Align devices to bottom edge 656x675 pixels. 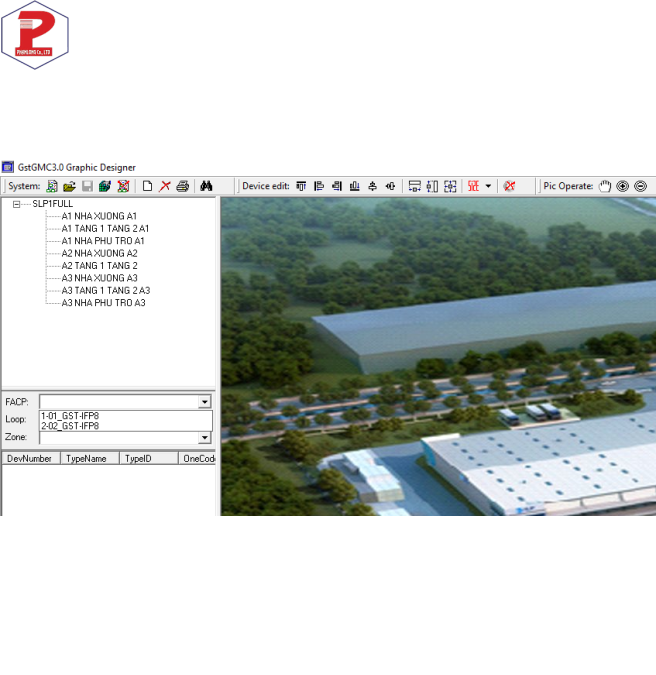click(355, 186)
